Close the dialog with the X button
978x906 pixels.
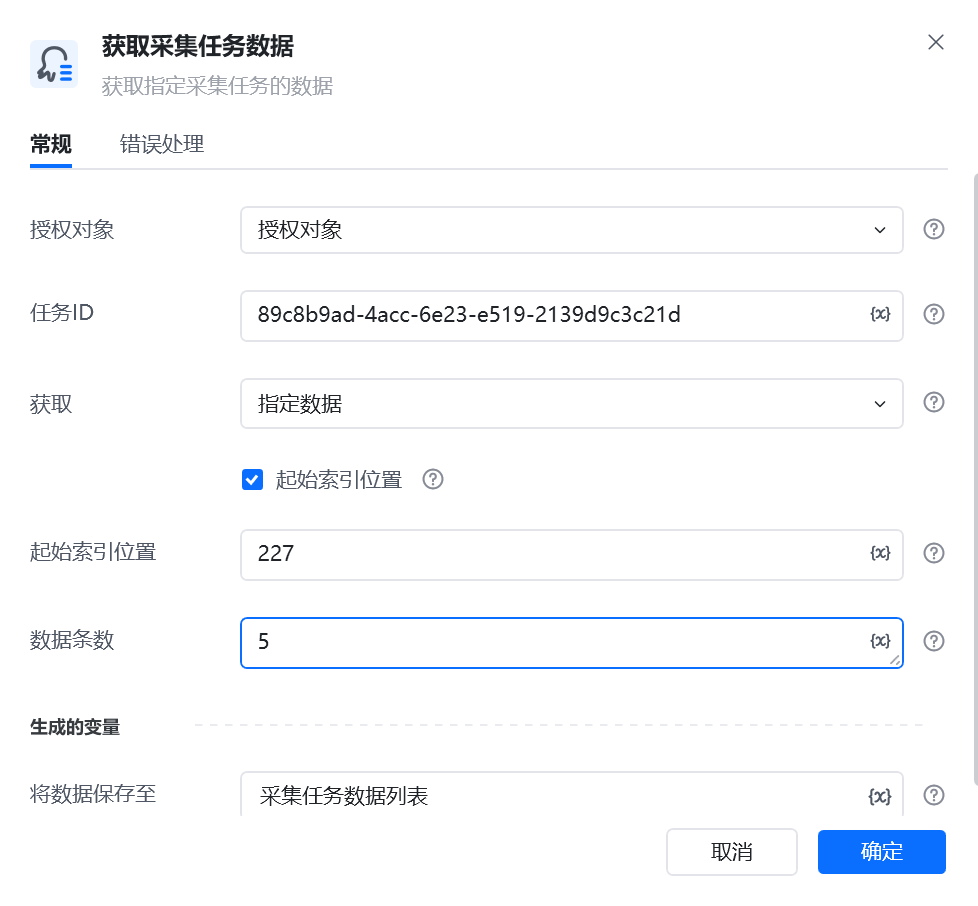(936, 42)
